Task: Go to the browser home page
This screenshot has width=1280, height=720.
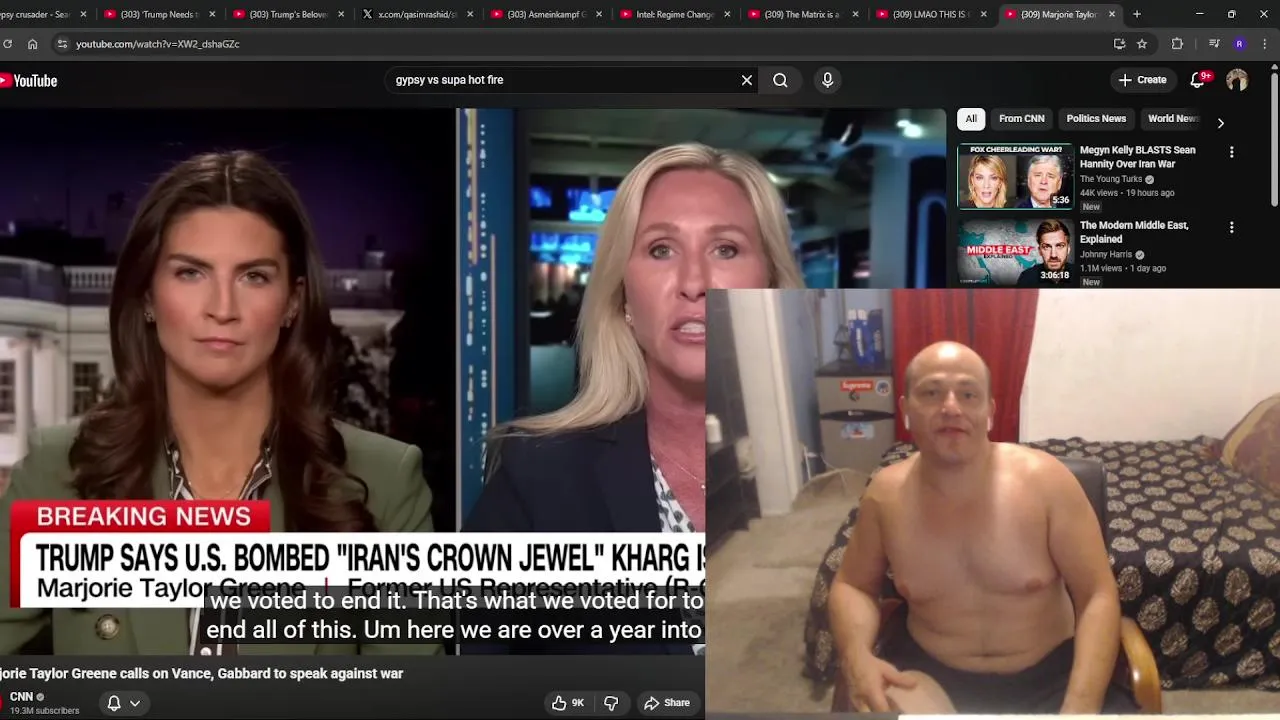Action: 32,44
